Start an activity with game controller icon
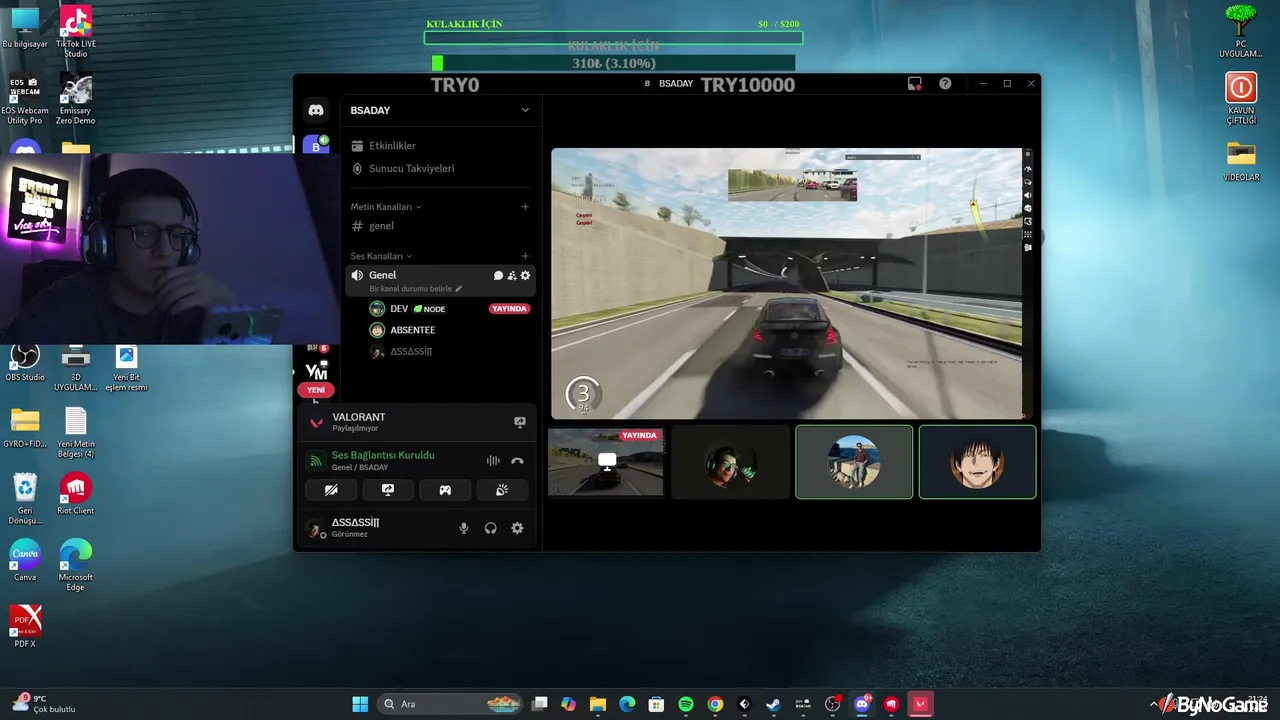The height and width of the screenshot is (720, 1280). coord(445,490)
